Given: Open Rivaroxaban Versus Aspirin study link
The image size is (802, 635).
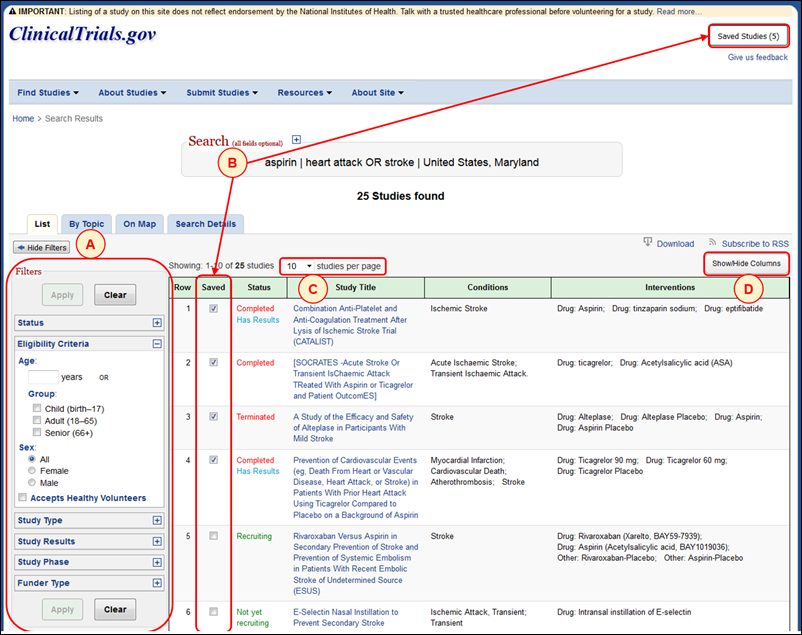Looking at the screenshot, I should [x=355, y=563].
